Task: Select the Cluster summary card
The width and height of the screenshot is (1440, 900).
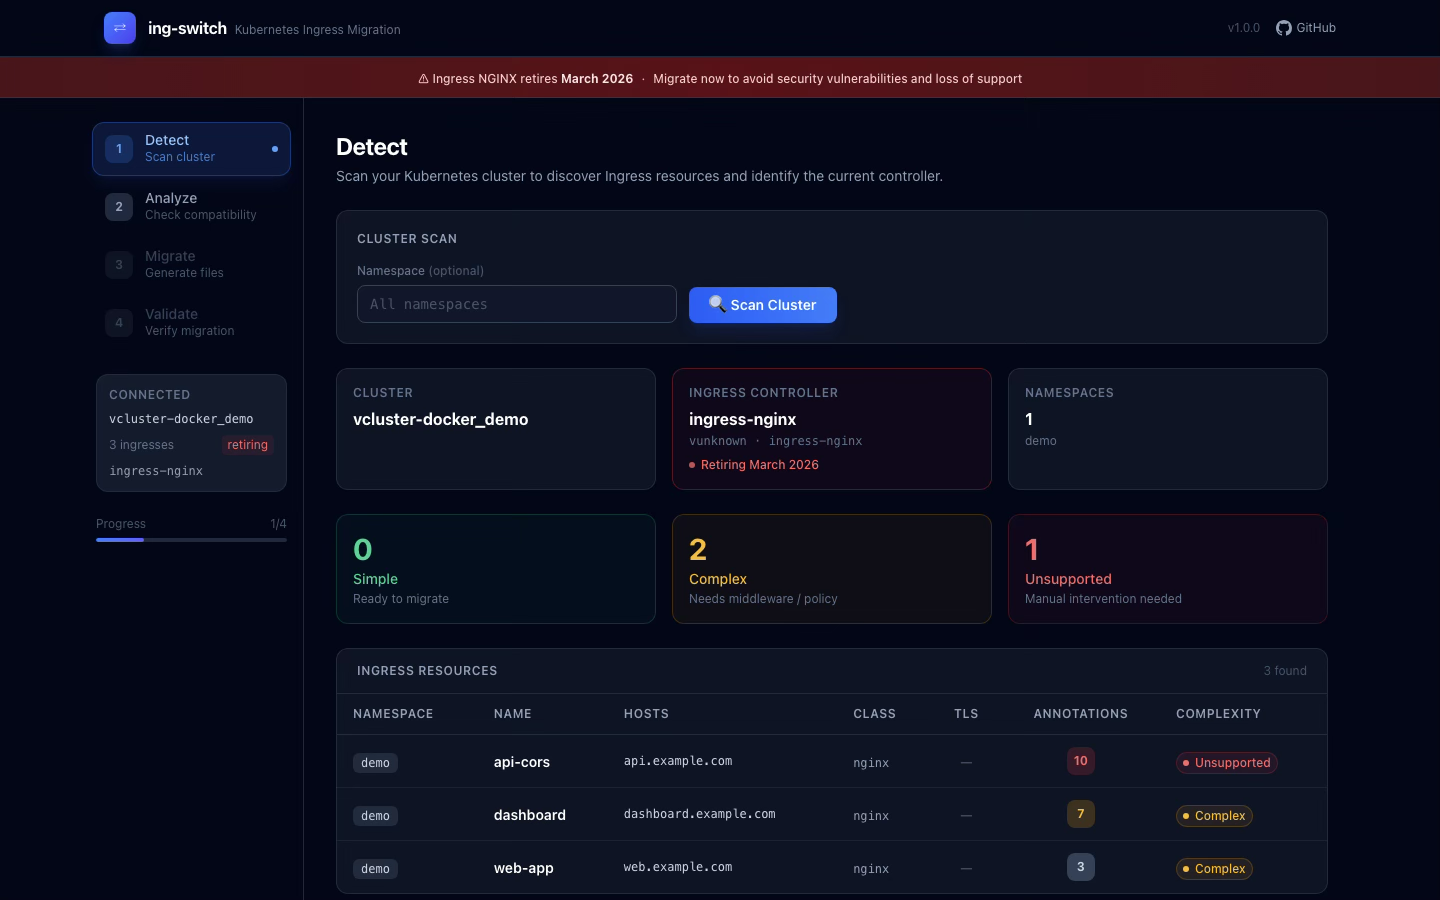Action: (x=496, y=429)
